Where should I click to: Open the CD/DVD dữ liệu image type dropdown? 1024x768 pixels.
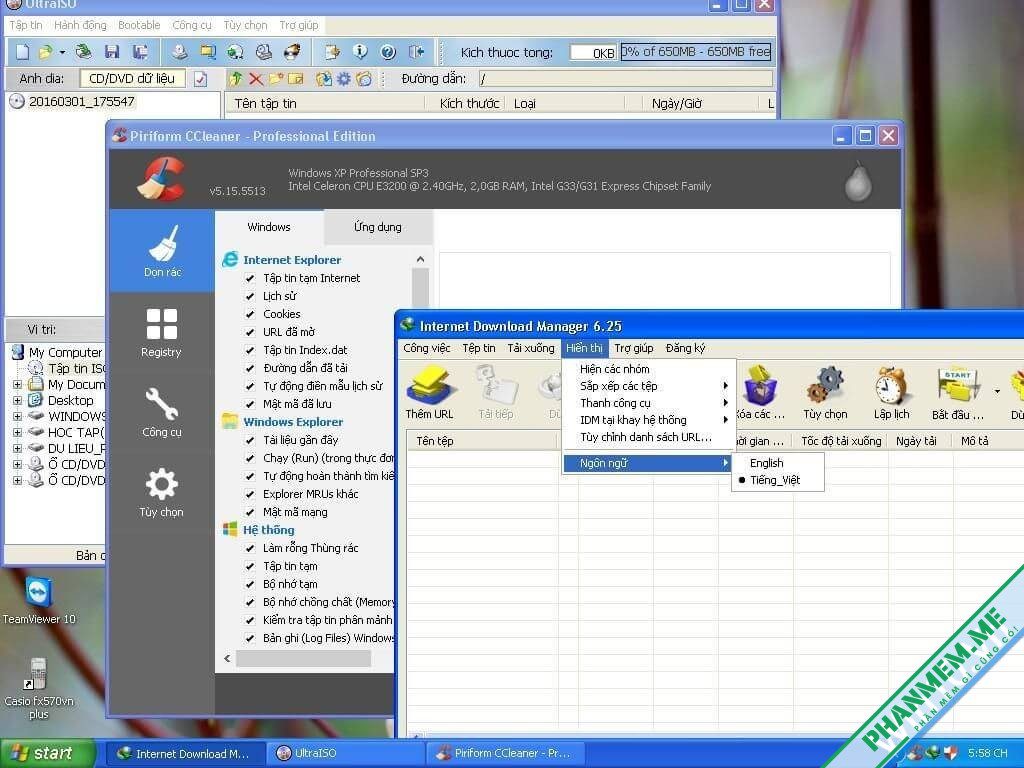132,79
